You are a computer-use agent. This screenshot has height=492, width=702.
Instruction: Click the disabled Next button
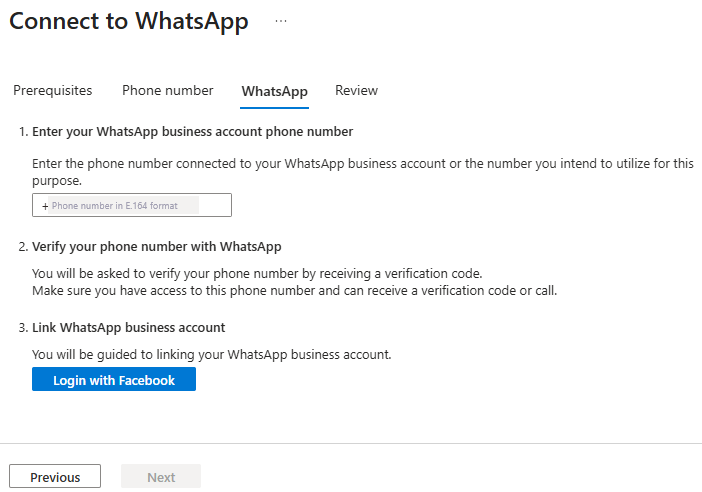(x=161, y=476)
